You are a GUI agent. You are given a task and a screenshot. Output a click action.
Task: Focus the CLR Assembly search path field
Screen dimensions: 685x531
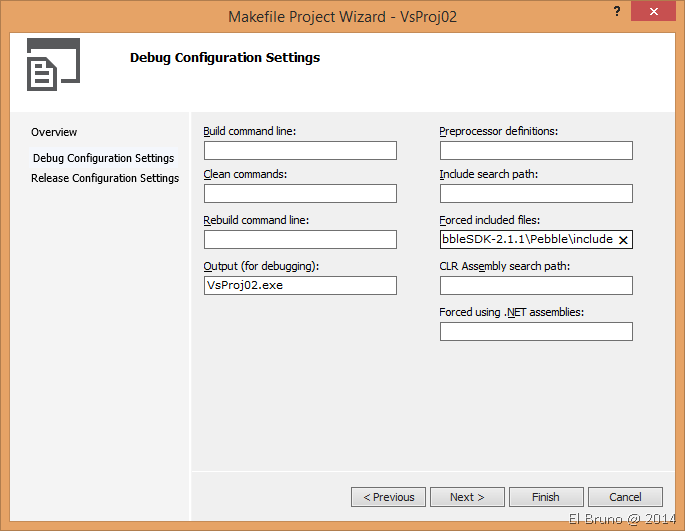click(536, 286)
